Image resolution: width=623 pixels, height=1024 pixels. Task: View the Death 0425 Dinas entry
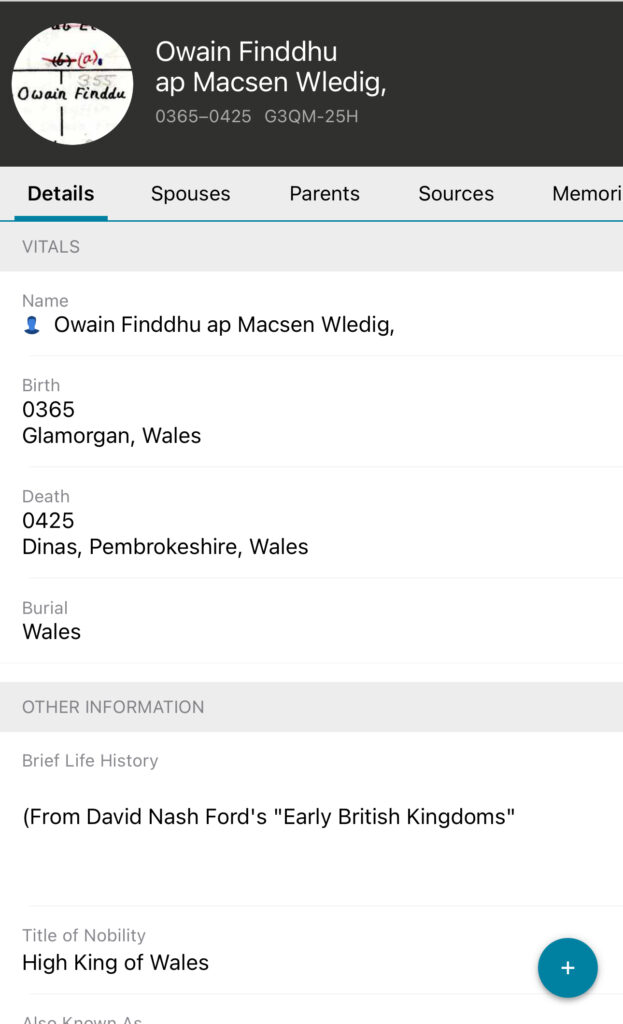[x=165, y=533]
